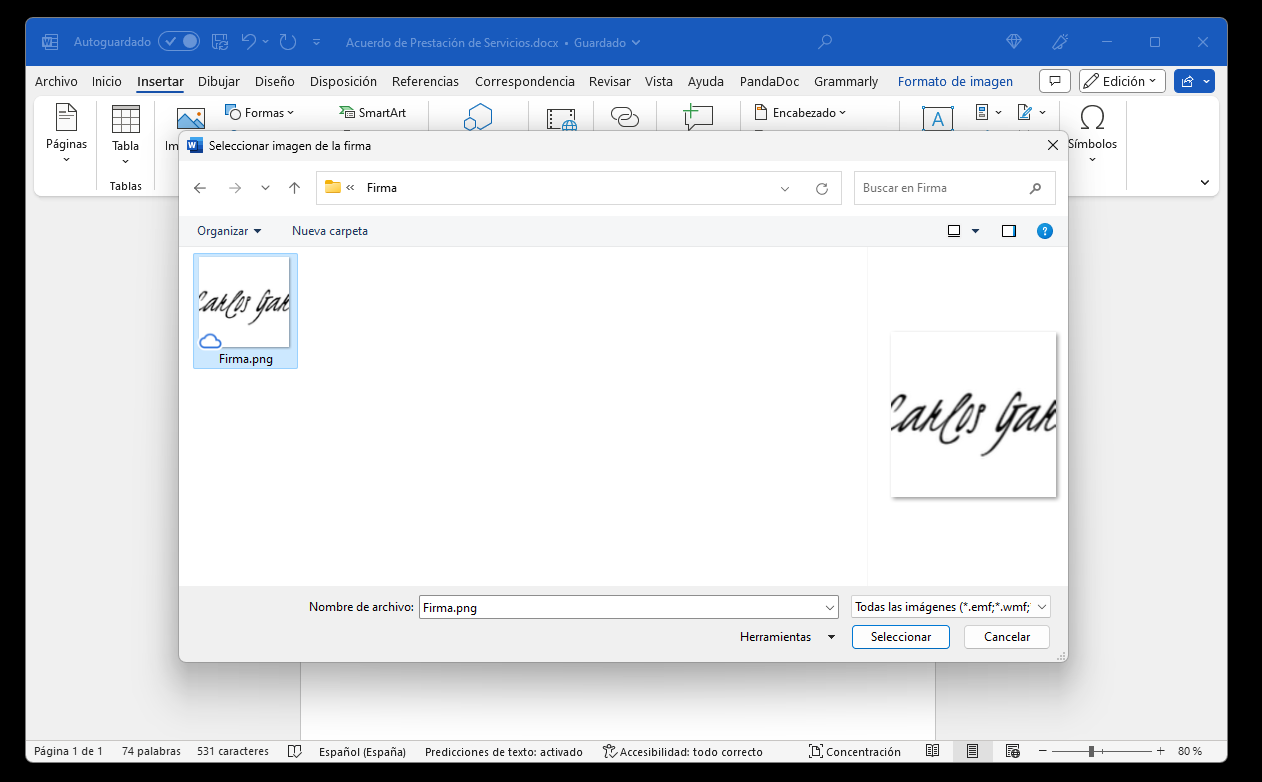Click the link chain icon
The image size is (1262, 782).
point(625,118)
